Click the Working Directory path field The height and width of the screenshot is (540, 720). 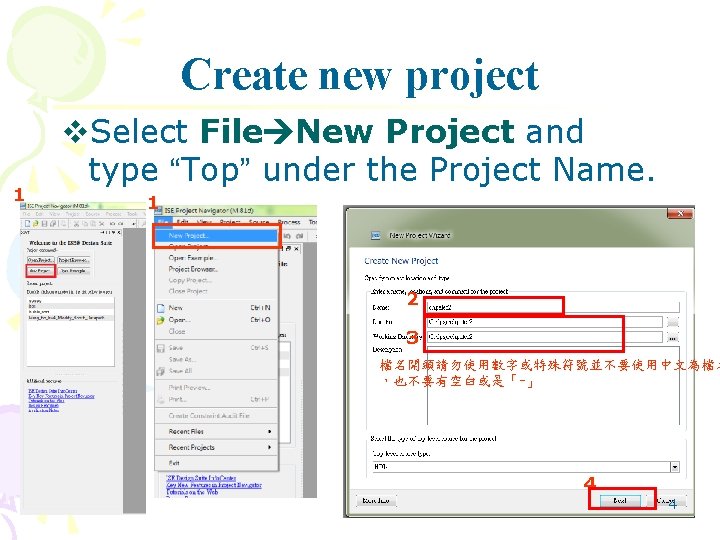[x=544, y=337]
